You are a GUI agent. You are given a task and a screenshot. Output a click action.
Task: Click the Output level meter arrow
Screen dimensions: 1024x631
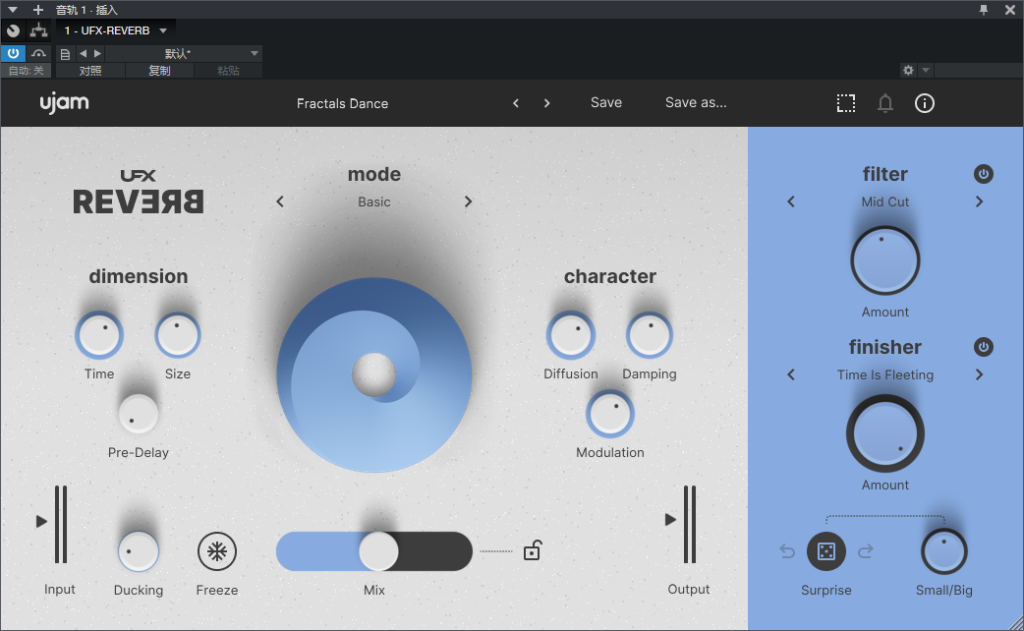(x=670, y=520)
